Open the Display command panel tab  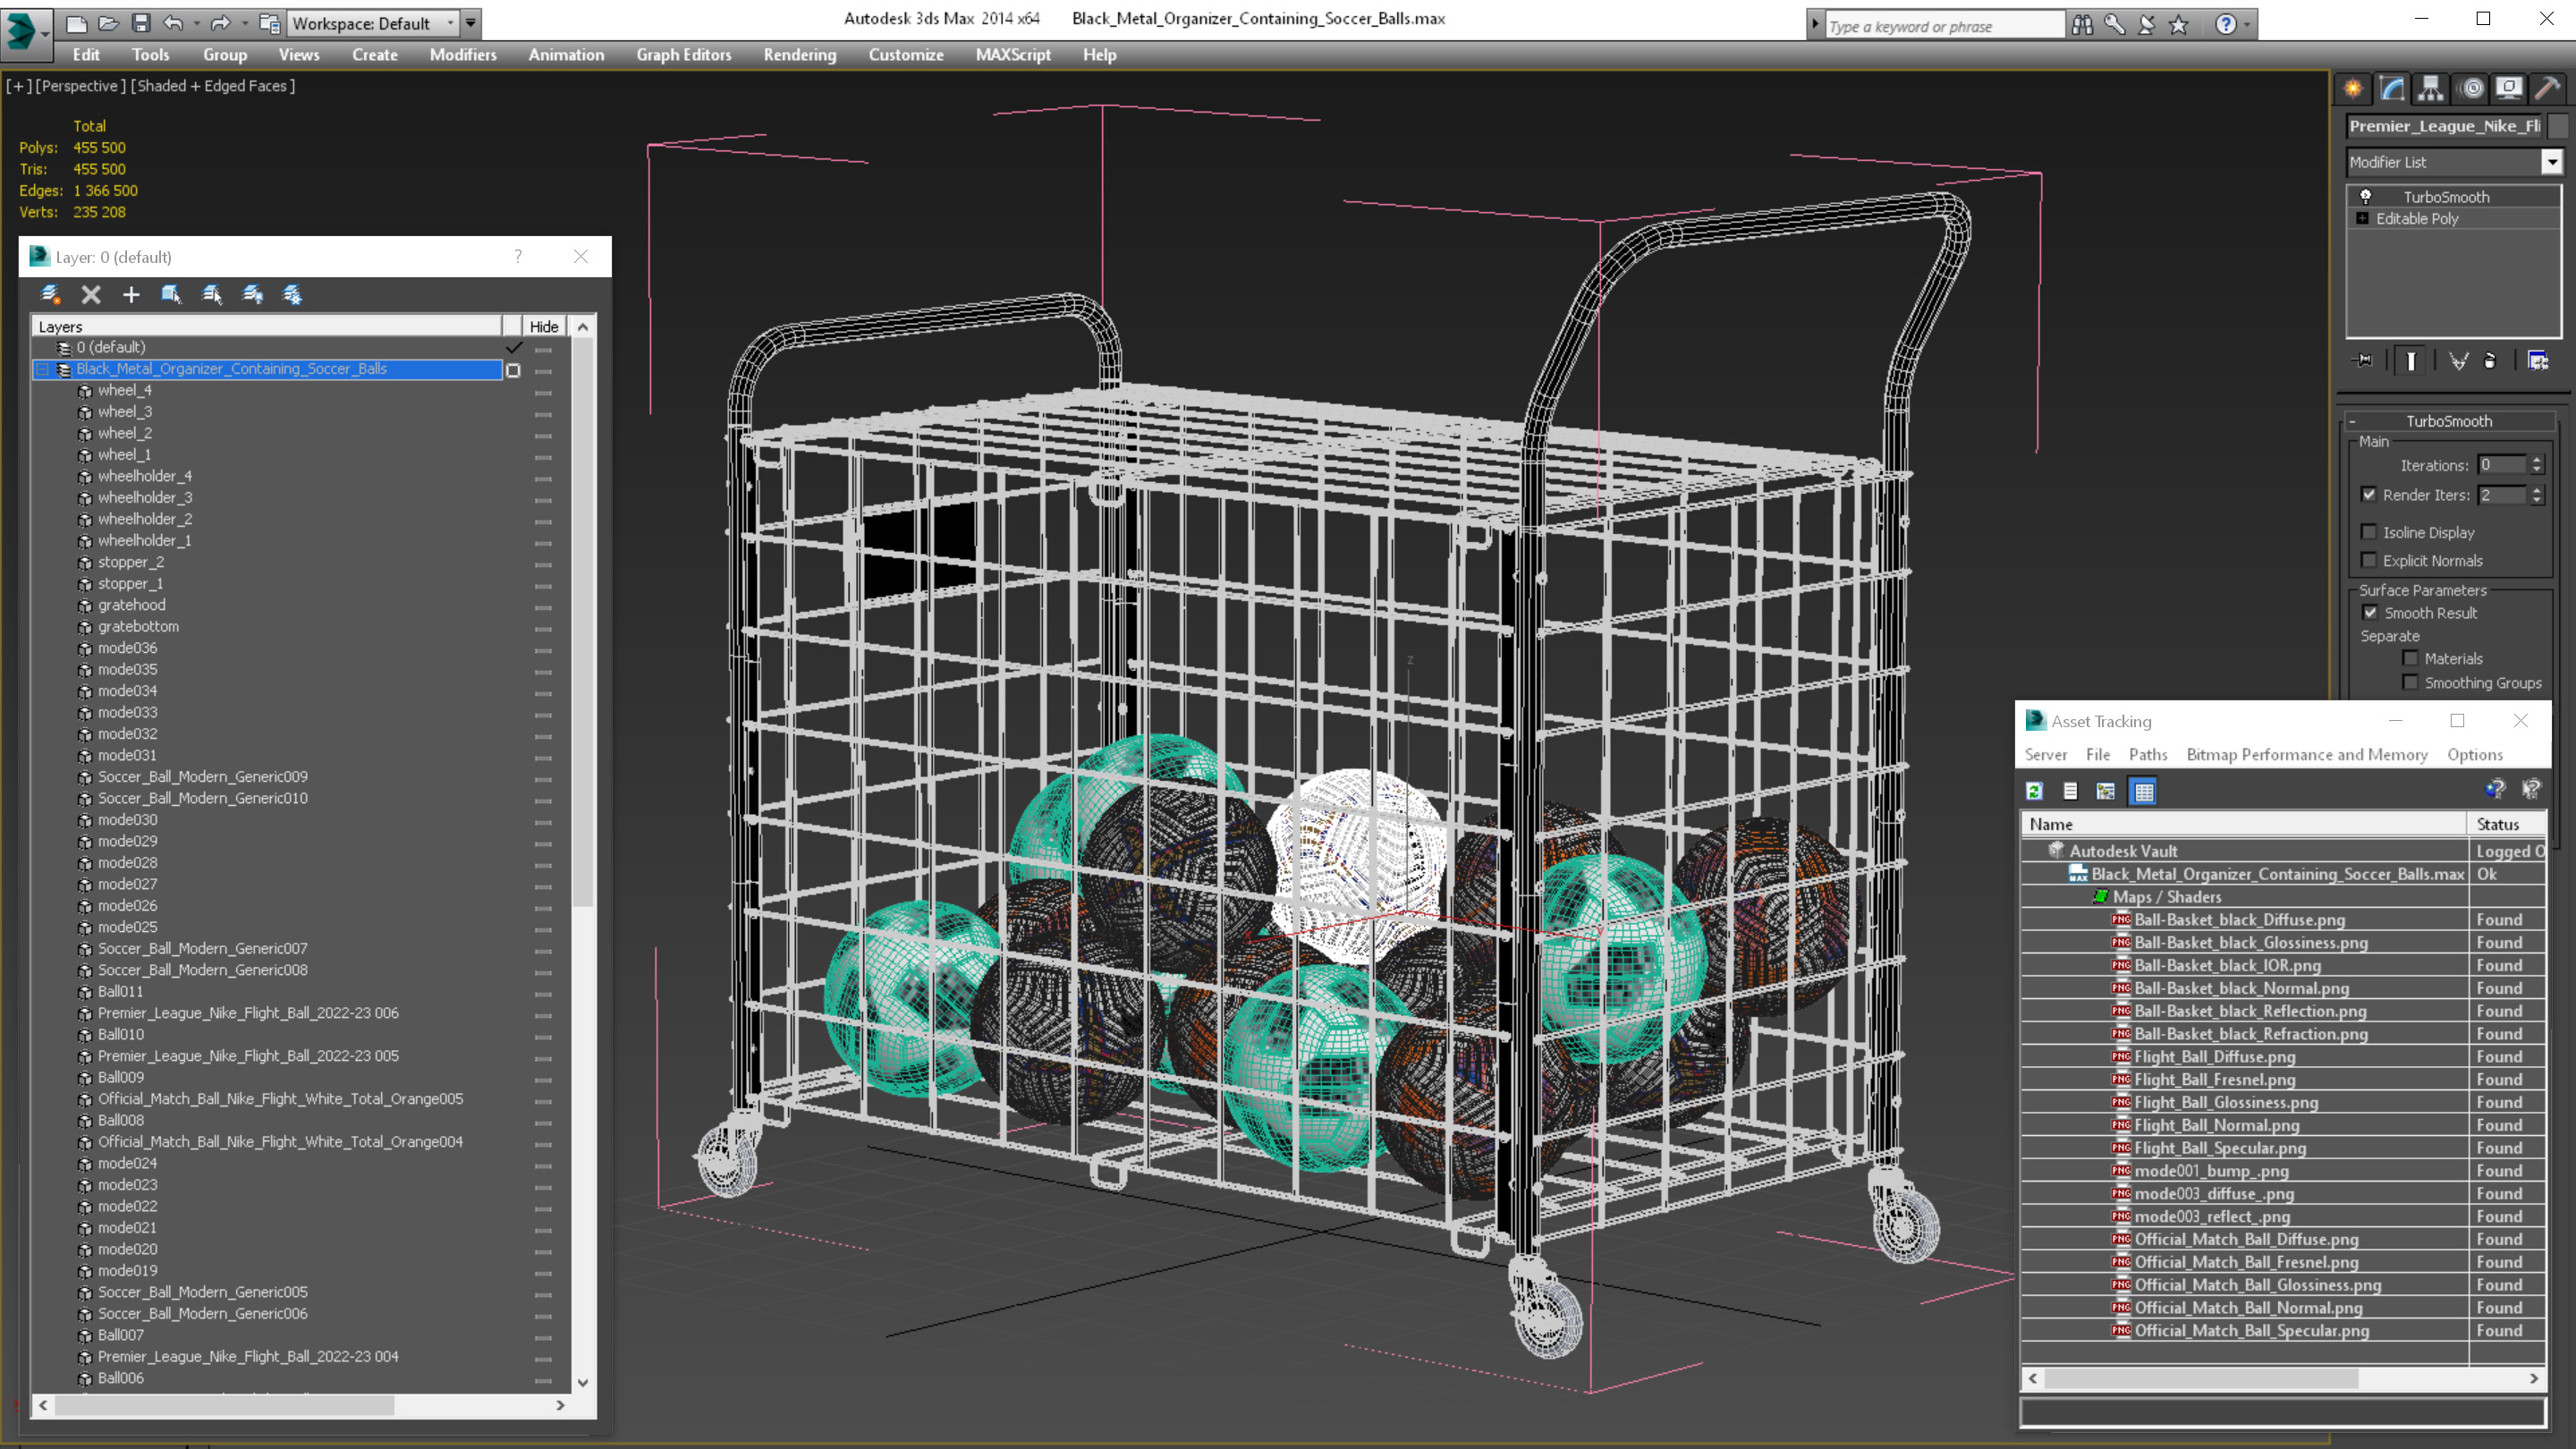(x=2508, y=88)
